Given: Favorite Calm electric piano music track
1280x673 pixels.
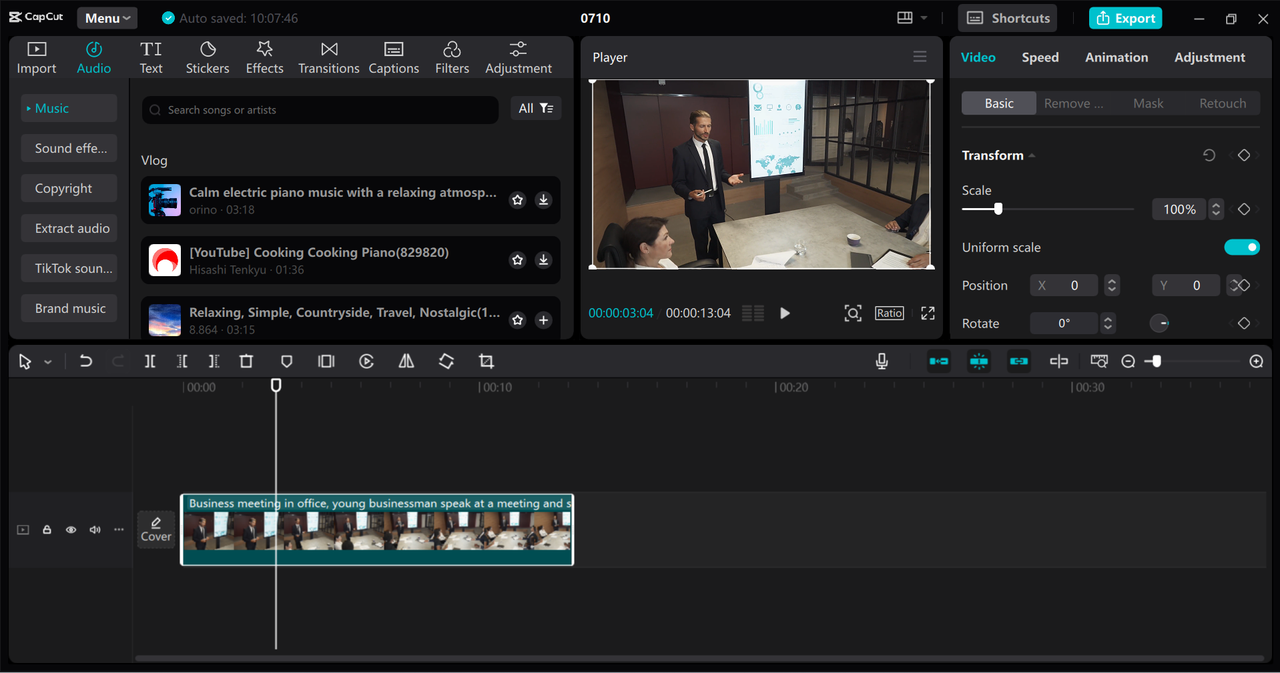Looking at the screenshot, I should (x=517, y=200).
